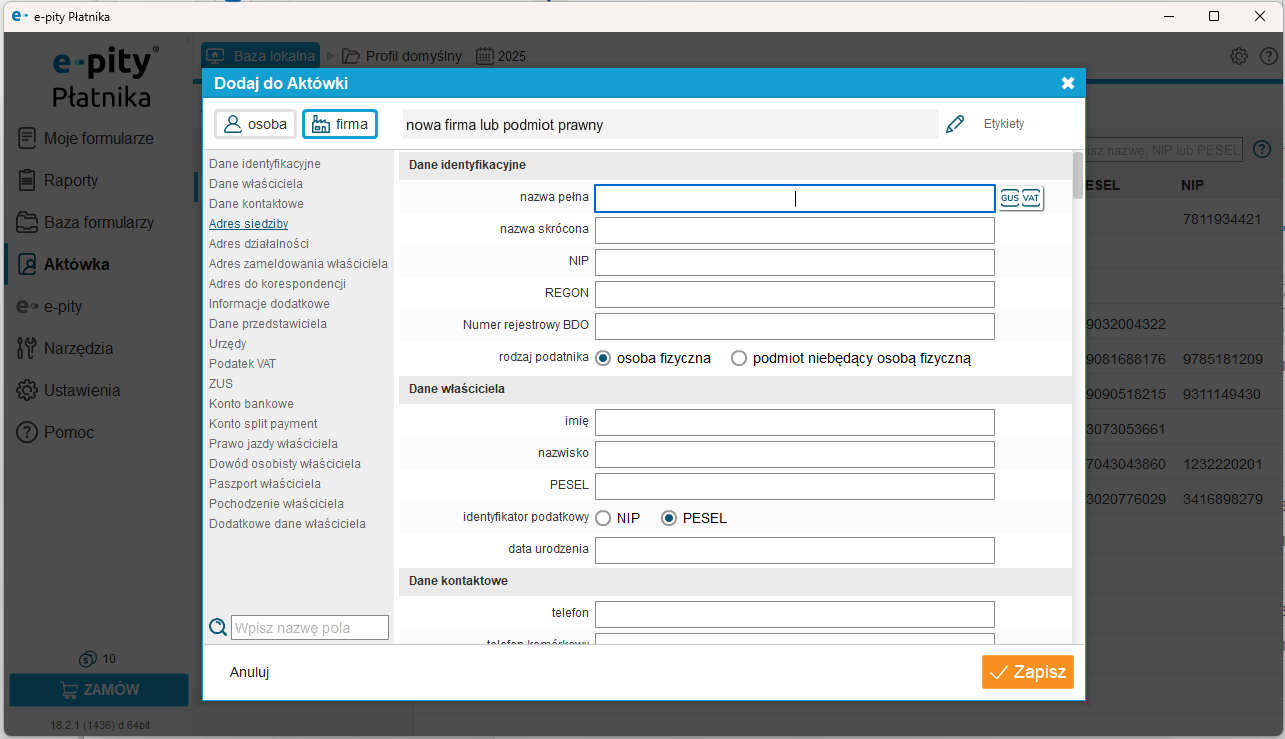The height and width of the screenshot is (739, 1285).
Task: Open the Etykiety labels menu
Action: pyautogui.click(x=1004, y=124)
